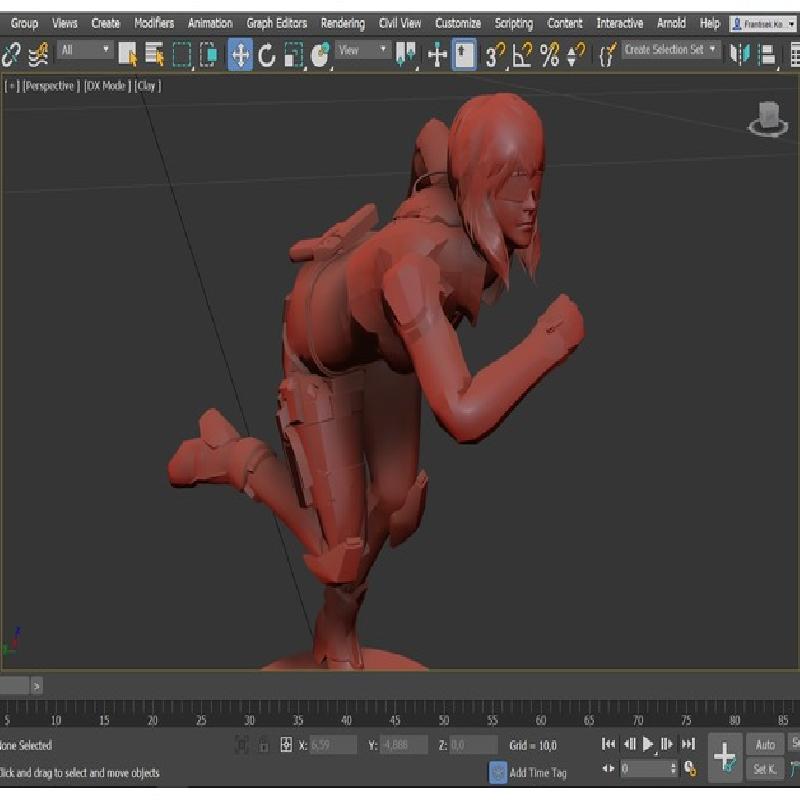Choose the Rectangular Selection Region tool
The image size is (800, 800).
coord(182,55)
